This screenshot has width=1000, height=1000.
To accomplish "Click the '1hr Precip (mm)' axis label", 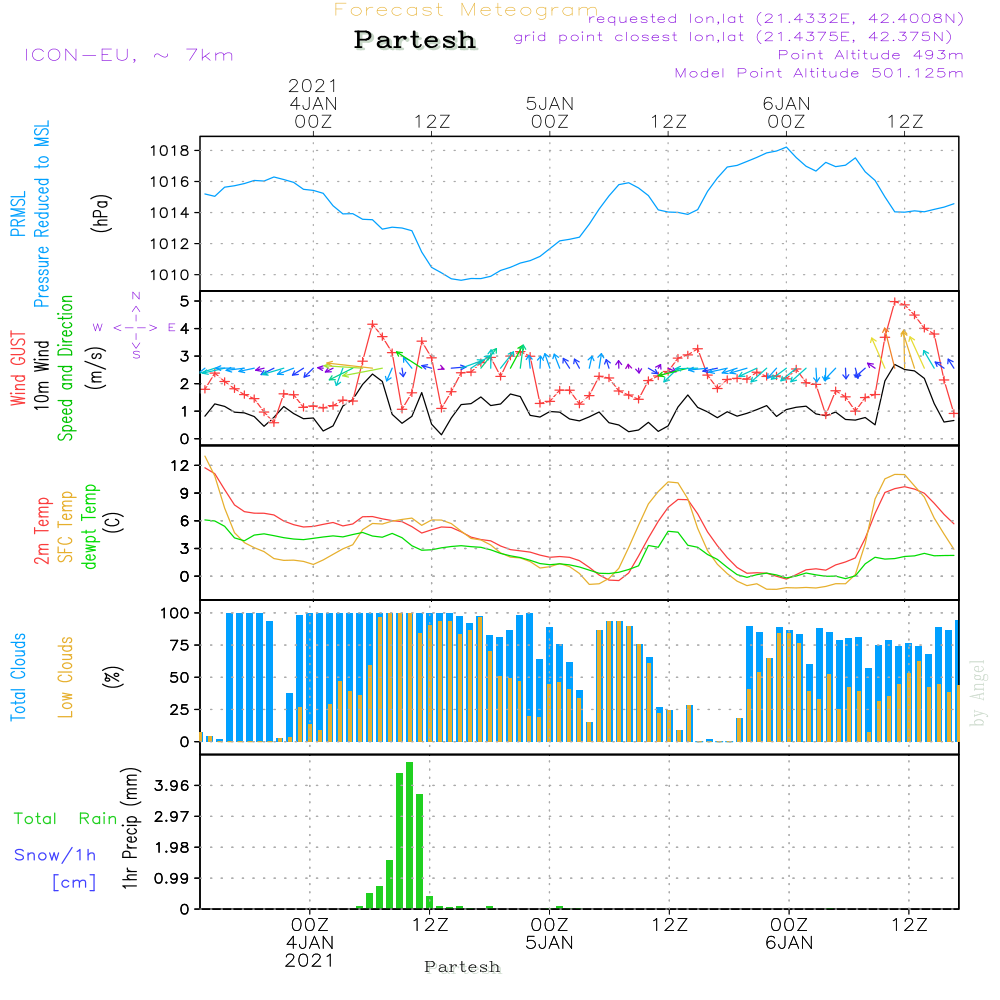I will (130, 828).
